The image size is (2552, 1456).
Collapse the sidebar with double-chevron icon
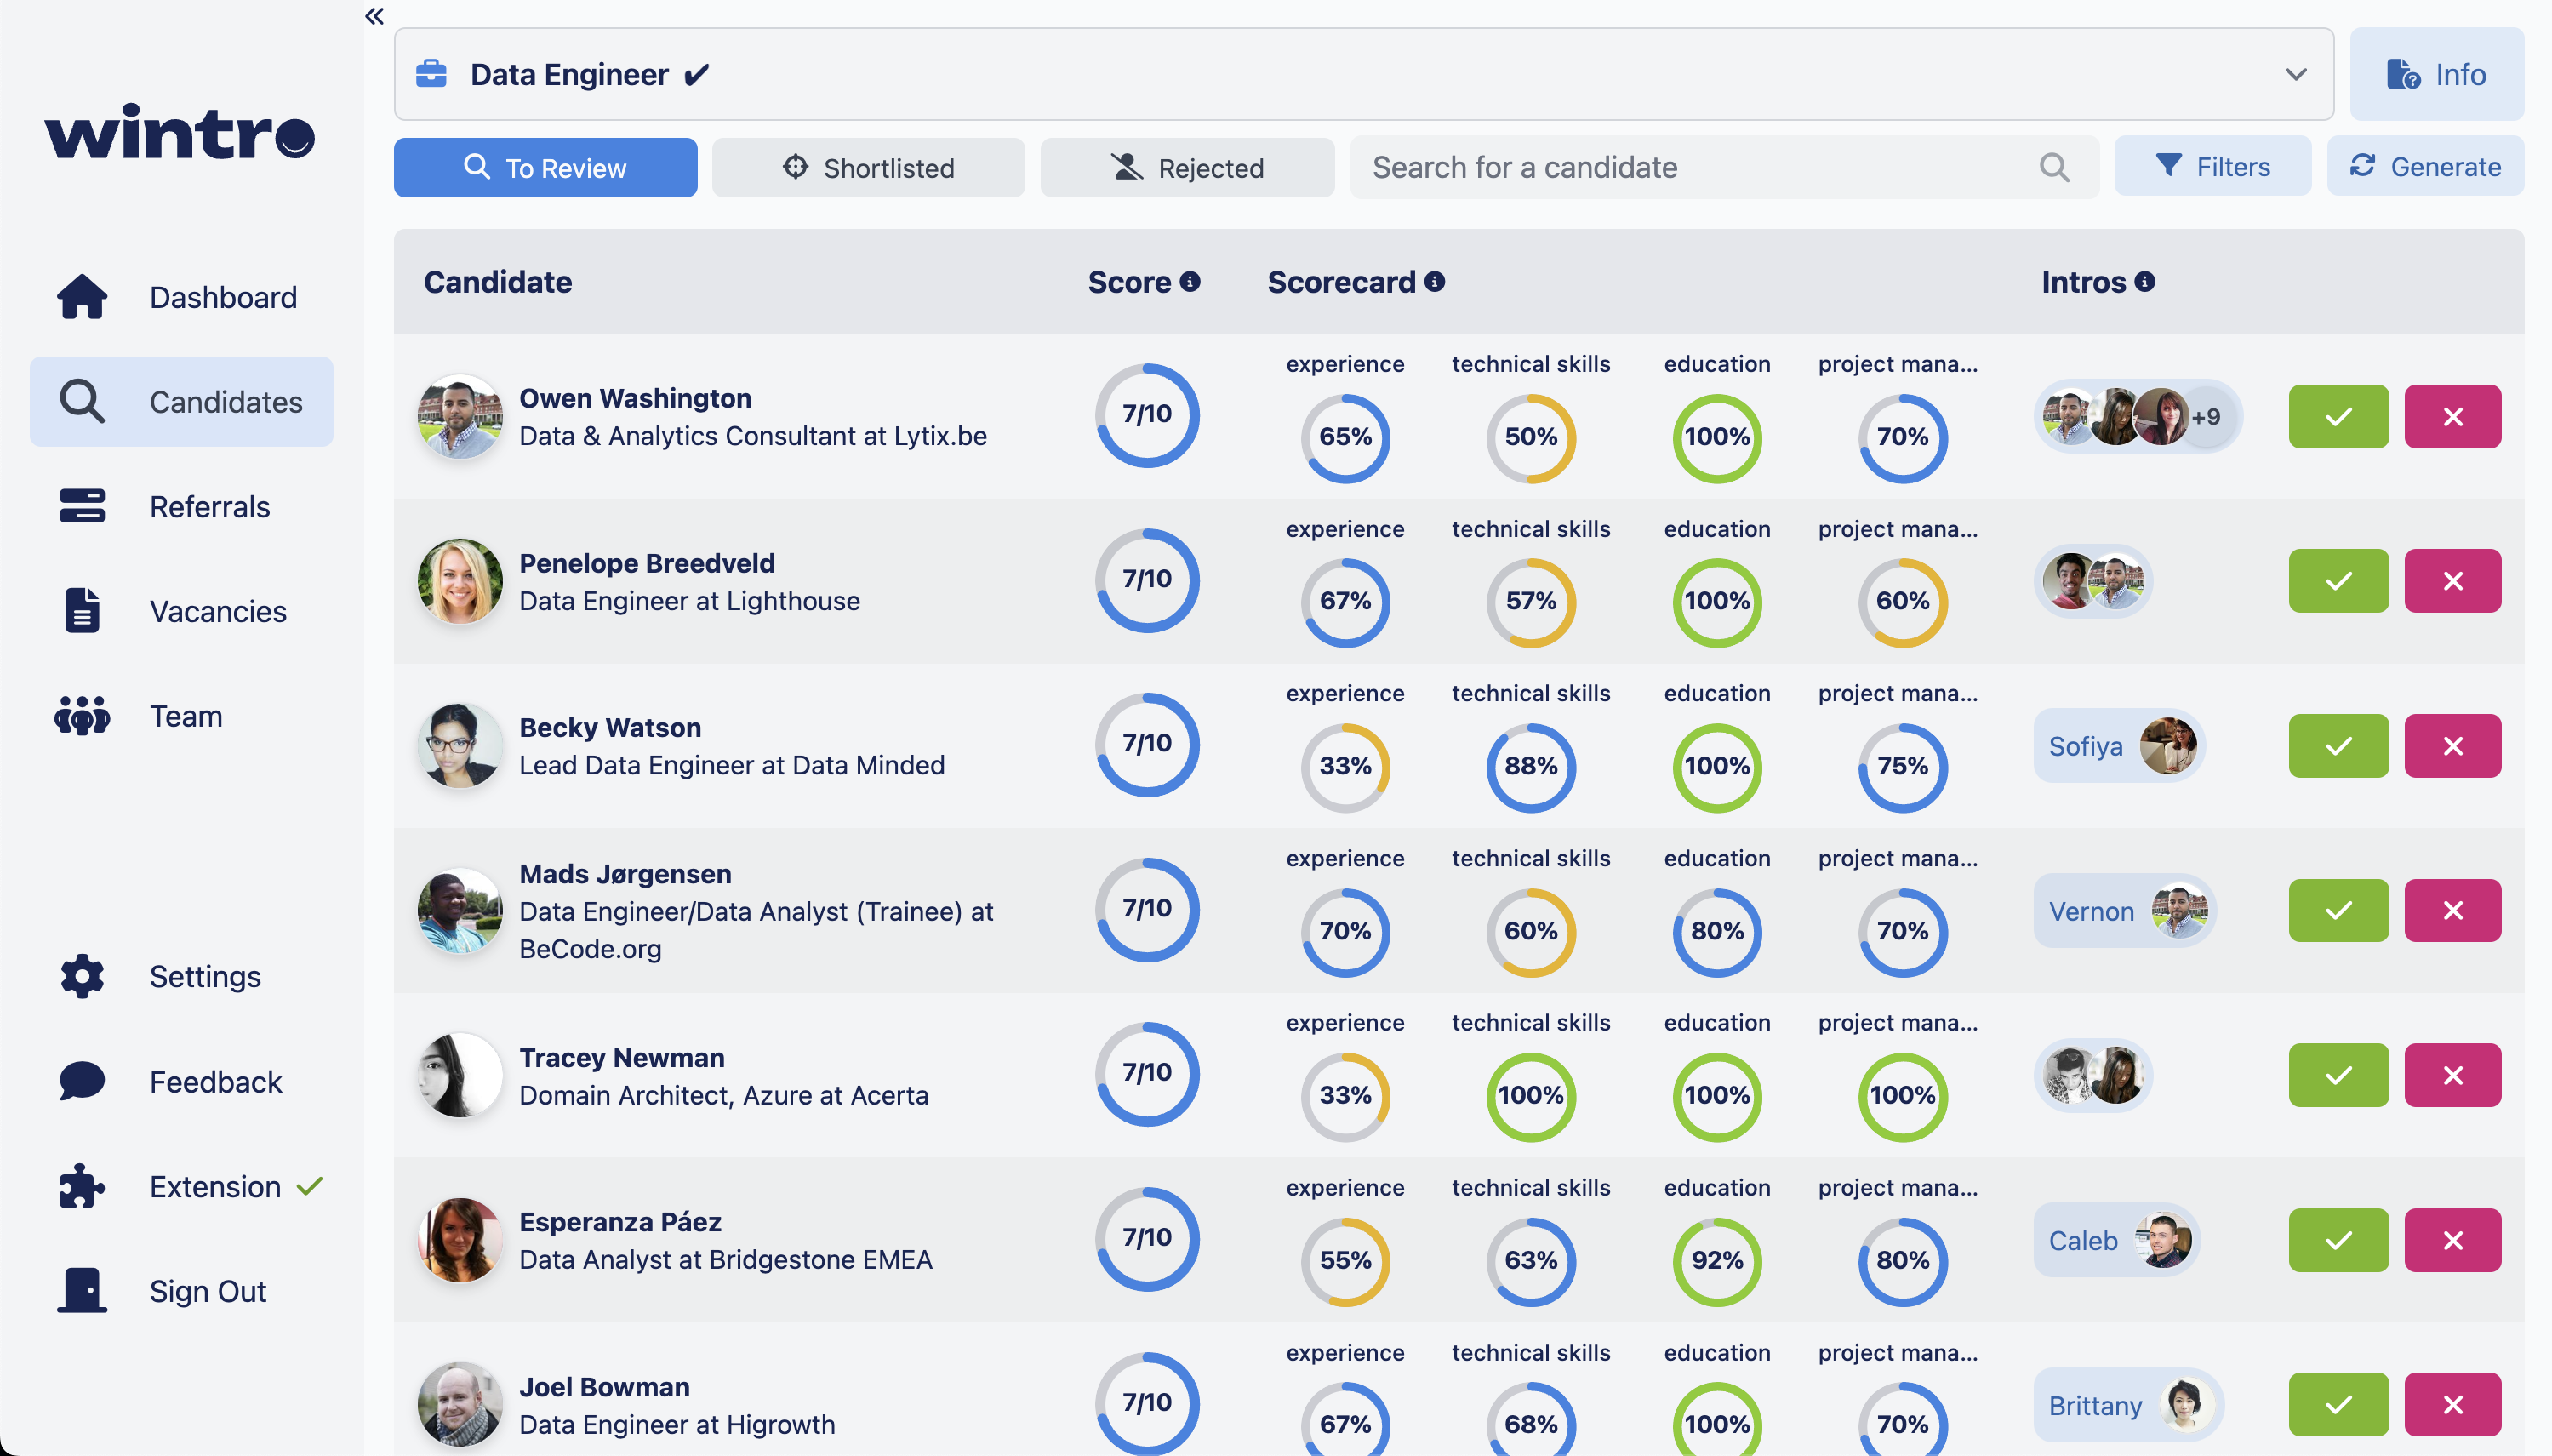[x=374, y=16]
